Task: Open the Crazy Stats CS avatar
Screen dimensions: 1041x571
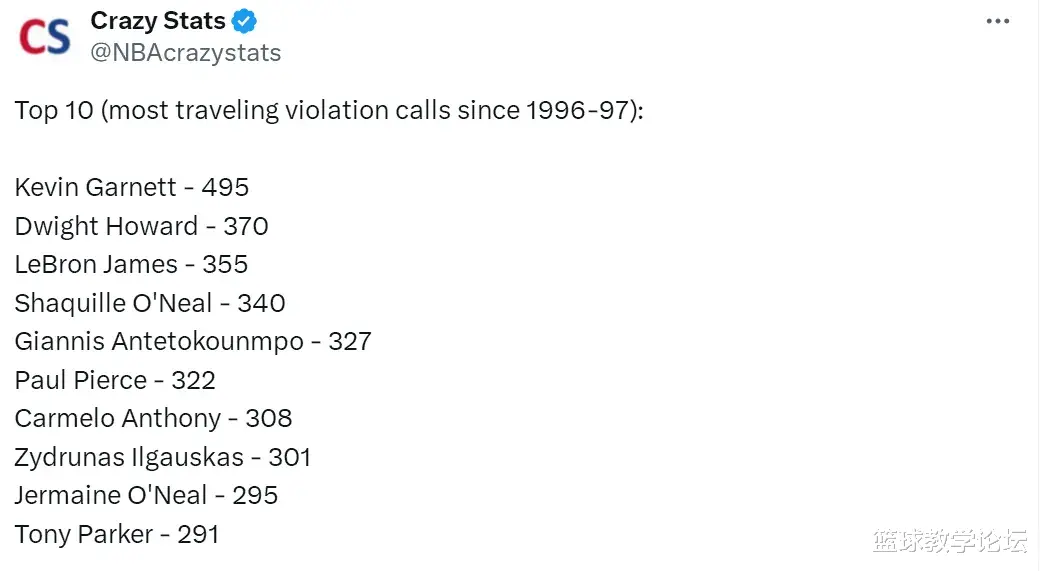Action: click(45, 36)
